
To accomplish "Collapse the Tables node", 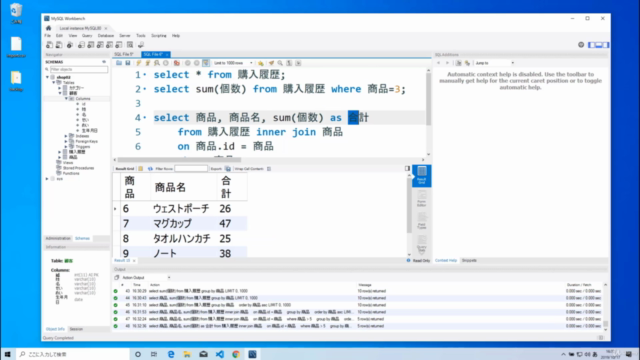I will pyautogui.click(x=53, y=82).
